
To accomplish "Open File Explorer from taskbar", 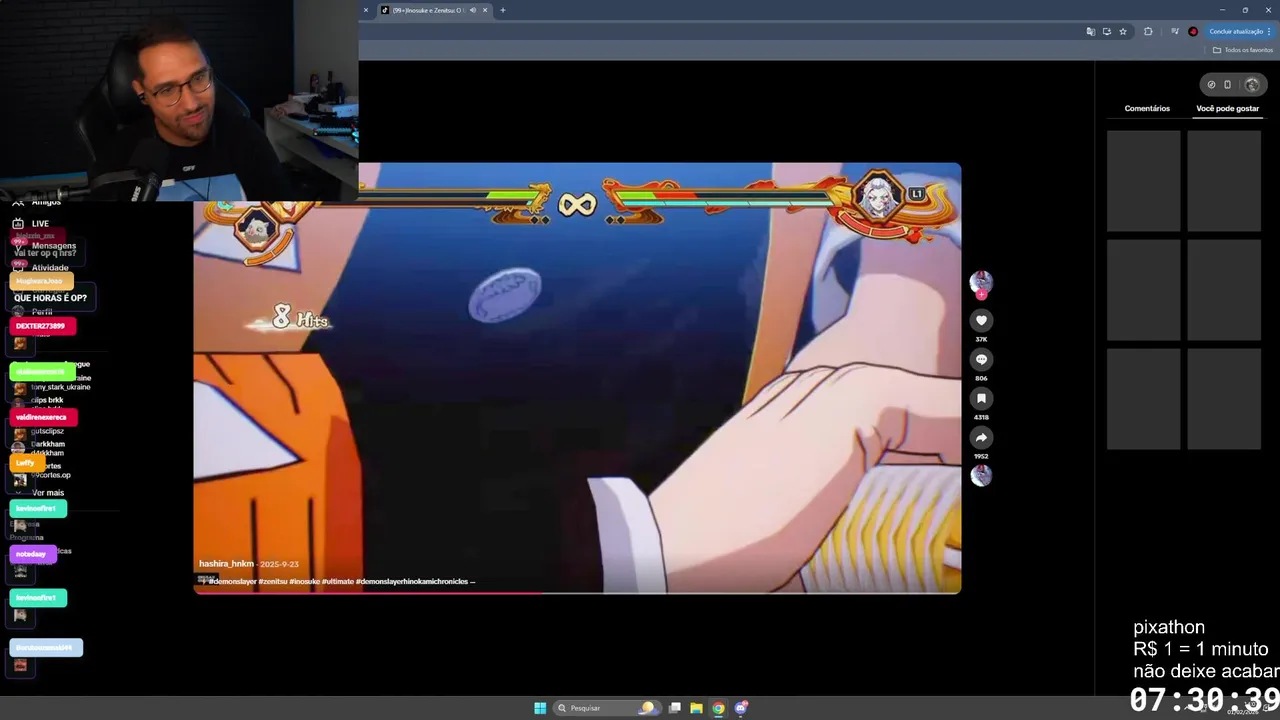I will [696, 708].
